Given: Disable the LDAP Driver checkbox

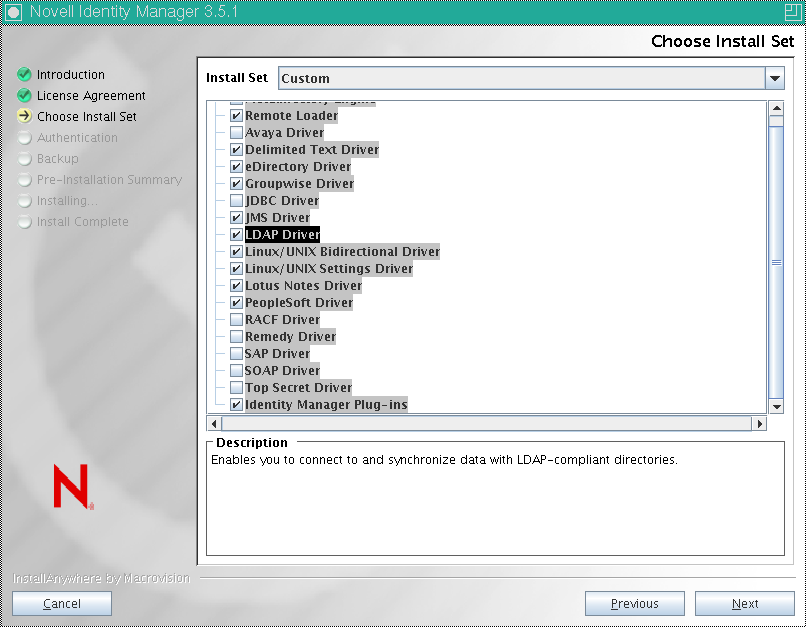Looking at the screenshot, I should [x=236, y=234].
